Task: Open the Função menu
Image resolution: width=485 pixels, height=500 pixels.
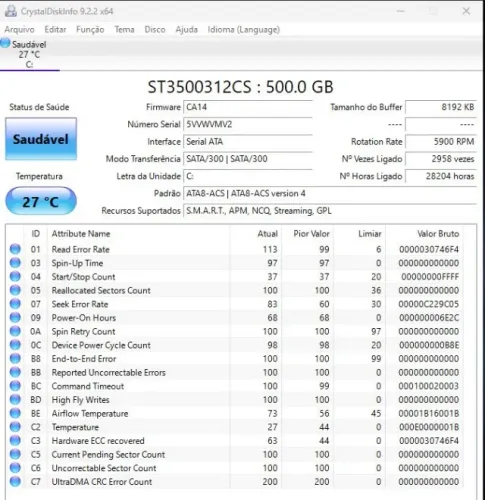Action: [90, 30]
